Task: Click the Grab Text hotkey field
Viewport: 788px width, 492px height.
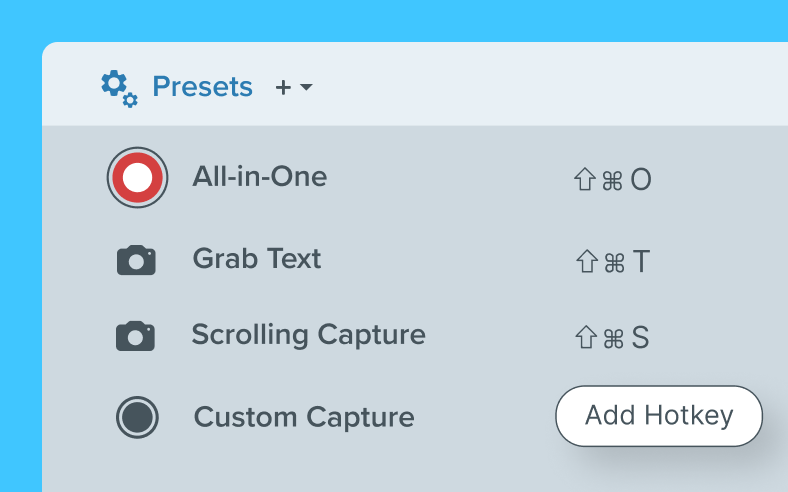Action: [612, 262]
